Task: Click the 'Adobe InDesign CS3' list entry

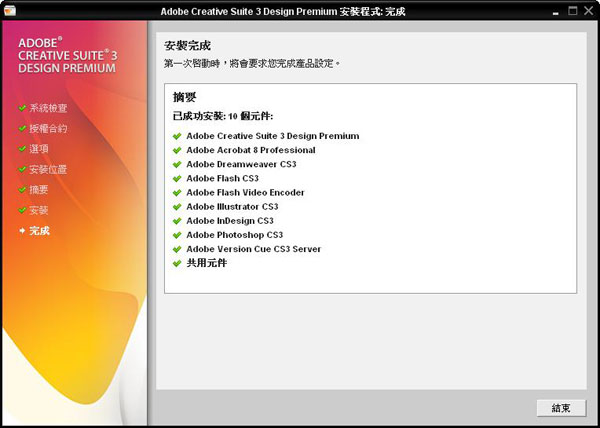Action: point(230,221)
